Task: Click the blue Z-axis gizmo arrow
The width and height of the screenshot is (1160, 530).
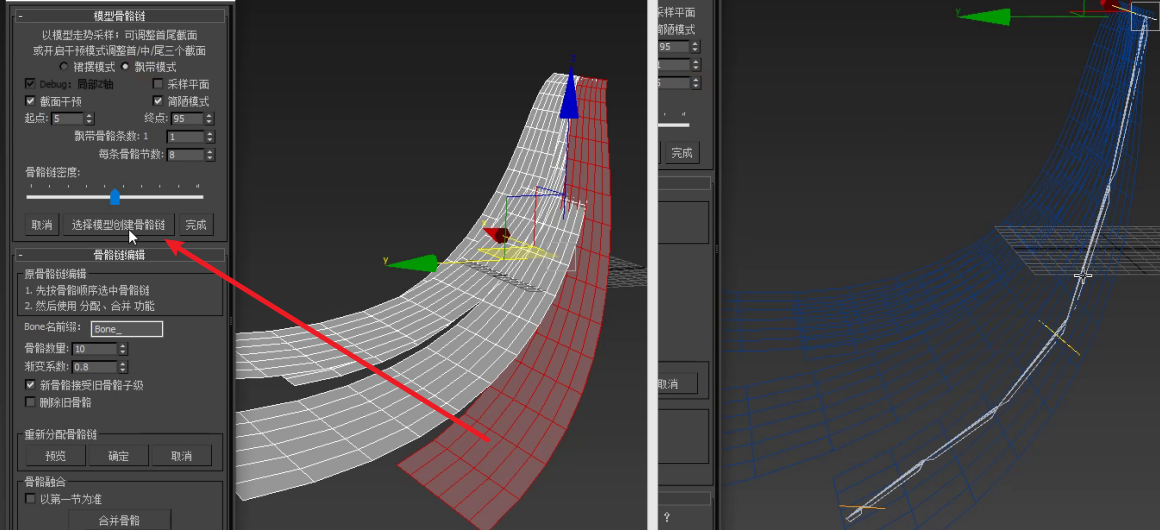Action: click(569, 93)
